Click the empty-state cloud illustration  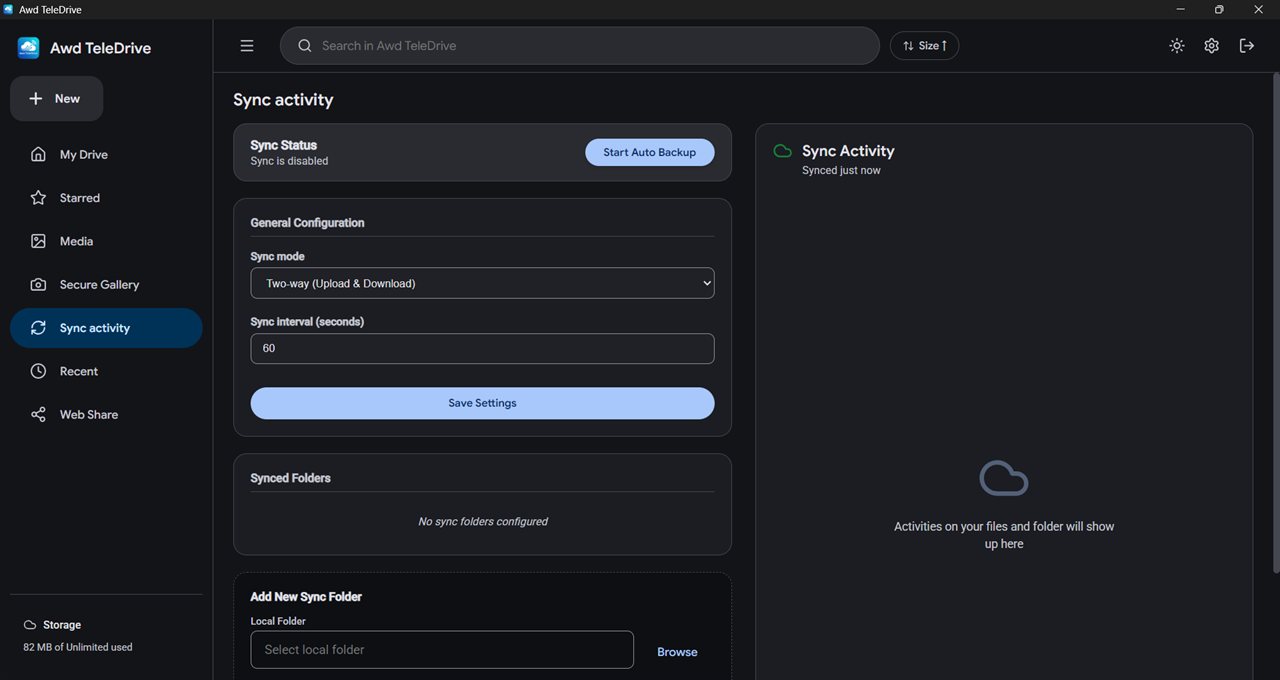click(1004, 479)
